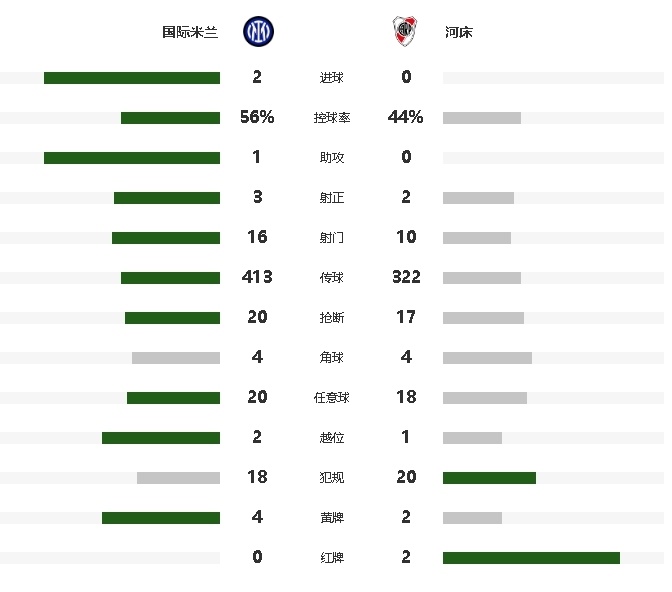Image resolution: width=672 pixels, height=592 pixels.
Task: Select the 助攻 assists label
Action: coord(332,158)
